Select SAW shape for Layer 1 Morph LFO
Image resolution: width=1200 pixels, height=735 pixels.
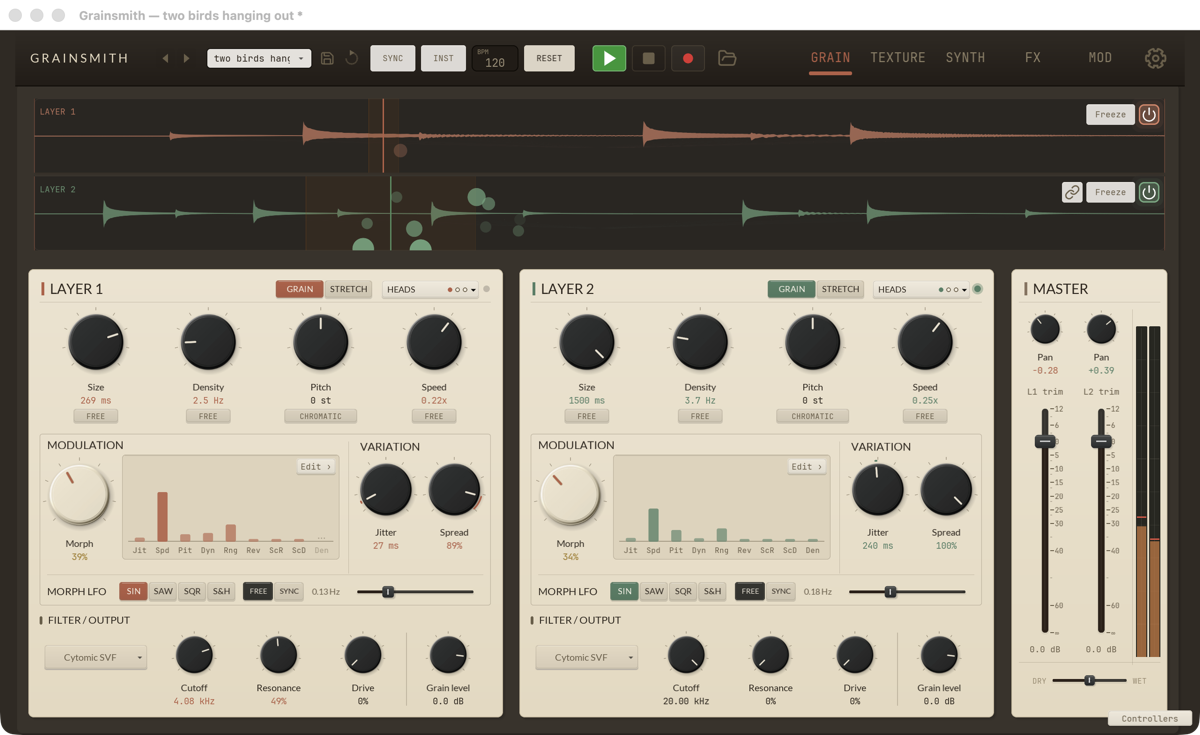(x=163, y=591)
